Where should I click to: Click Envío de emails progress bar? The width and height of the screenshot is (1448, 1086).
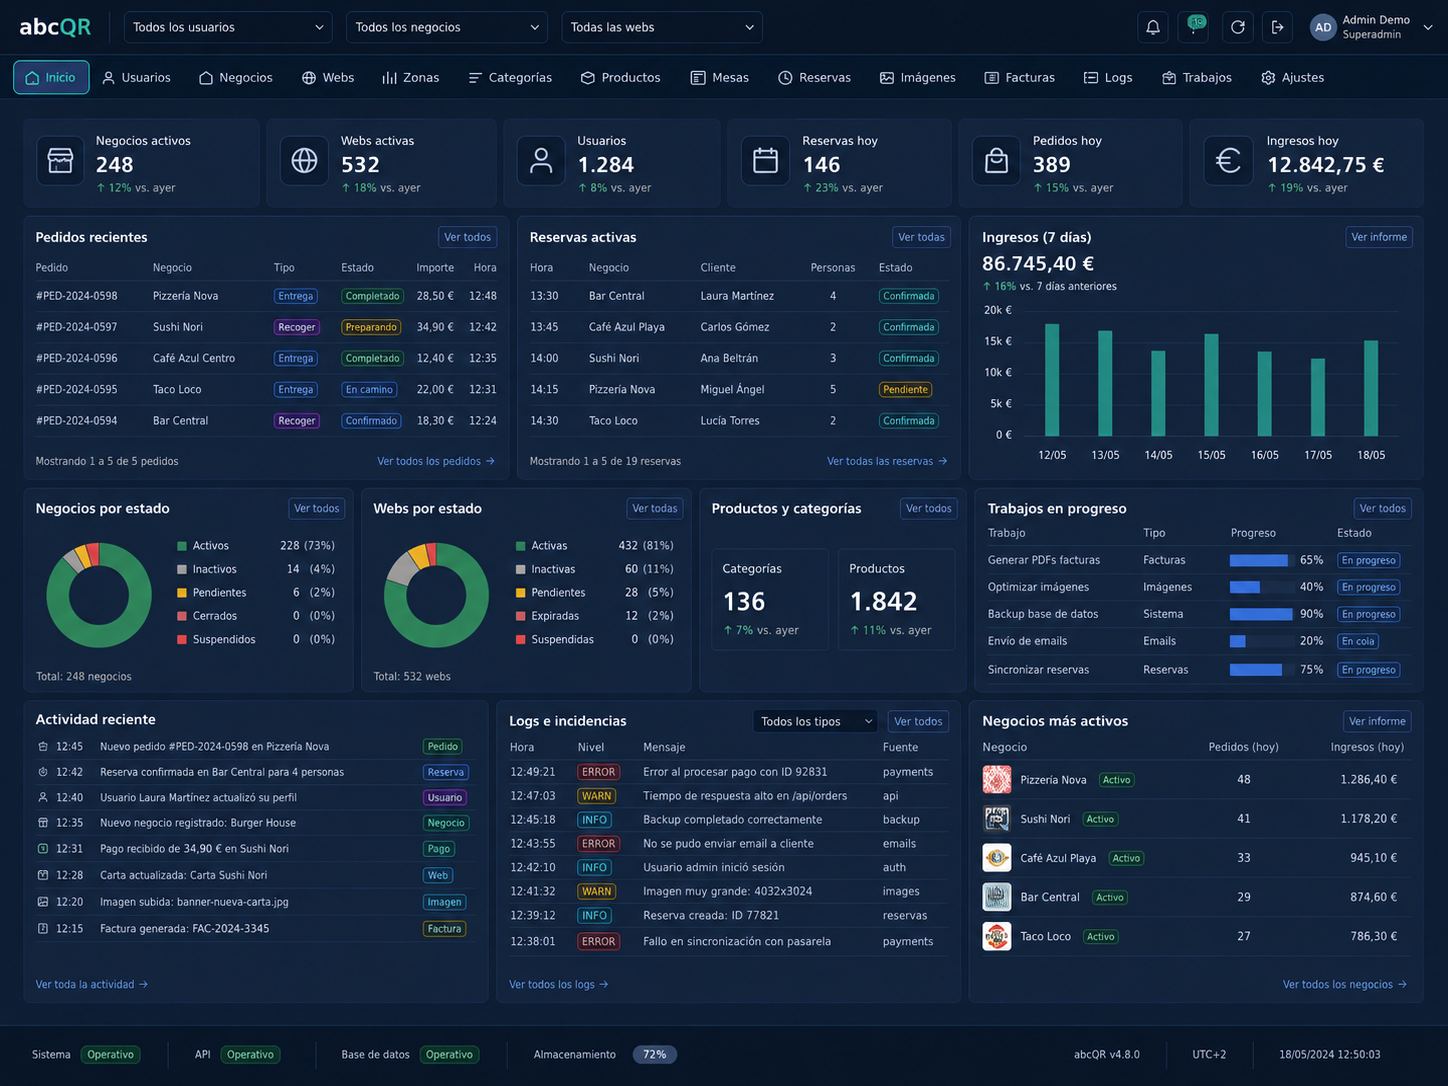click(x=1261, y=641)
